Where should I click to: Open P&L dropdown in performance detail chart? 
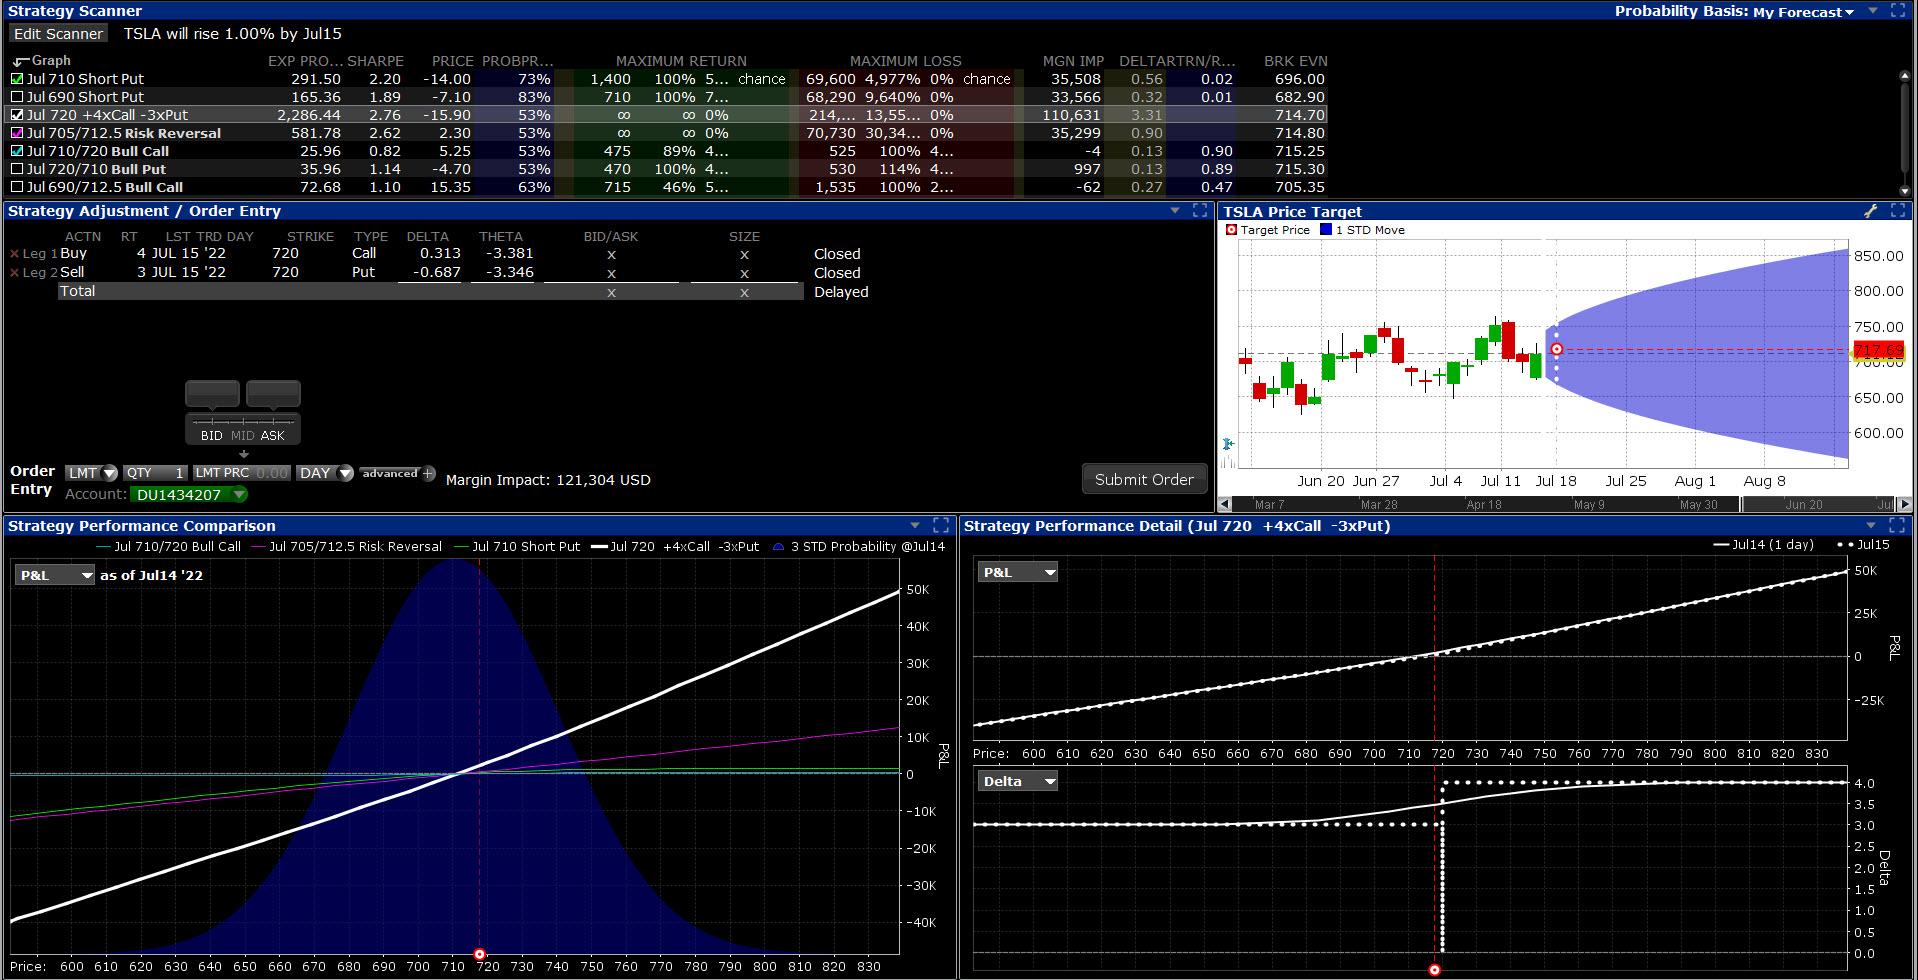tap(1017, 572)
